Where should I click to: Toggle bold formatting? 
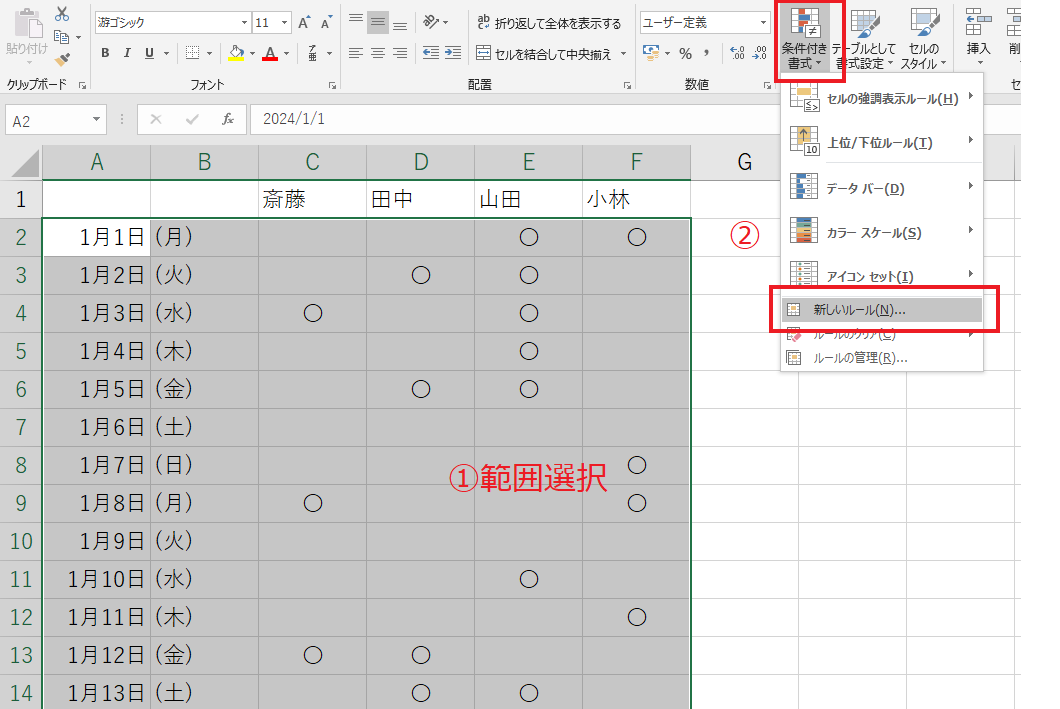click(x=105, y=52)
